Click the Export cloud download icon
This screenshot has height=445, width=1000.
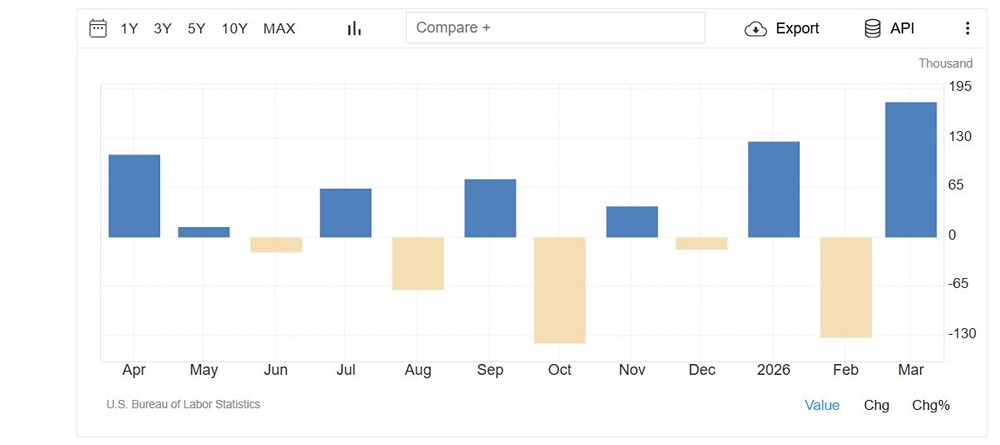click(x=756, y=29)
